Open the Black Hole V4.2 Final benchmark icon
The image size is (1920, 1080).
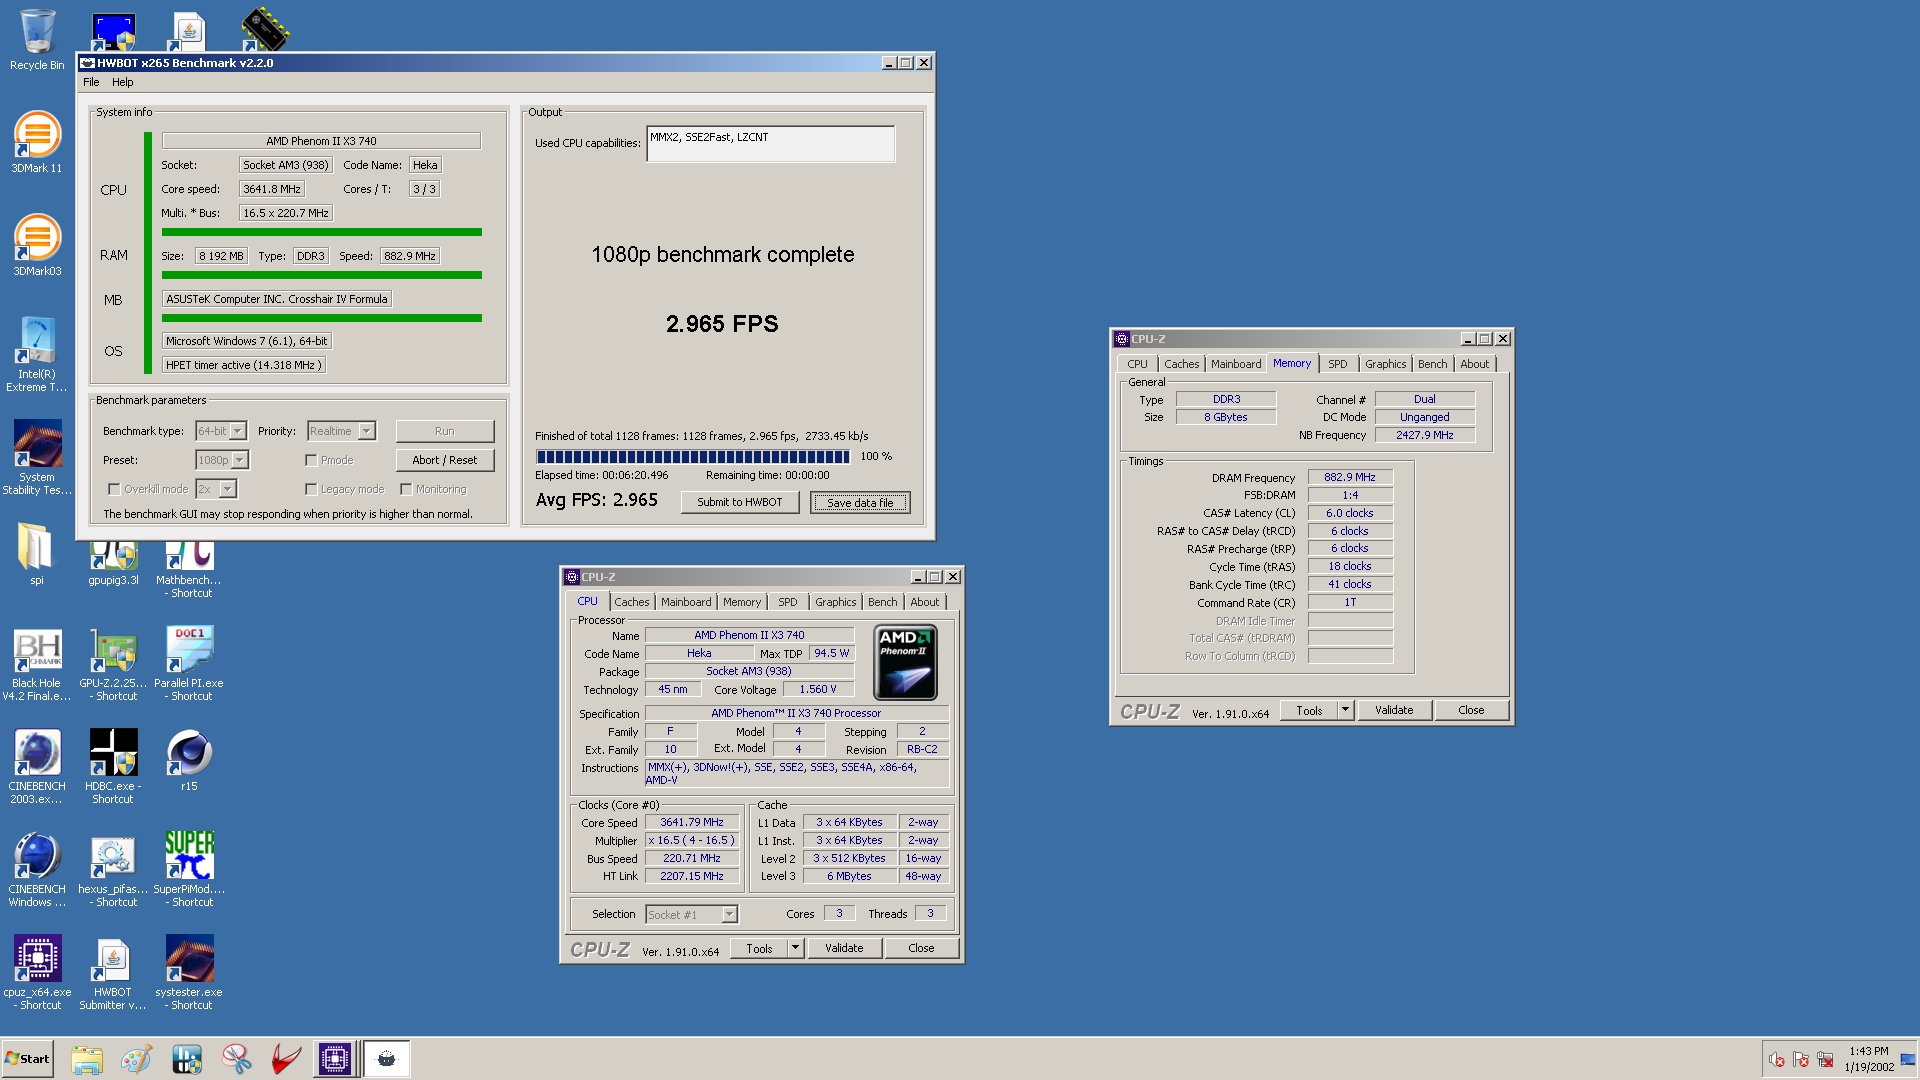tap(37, 664)
